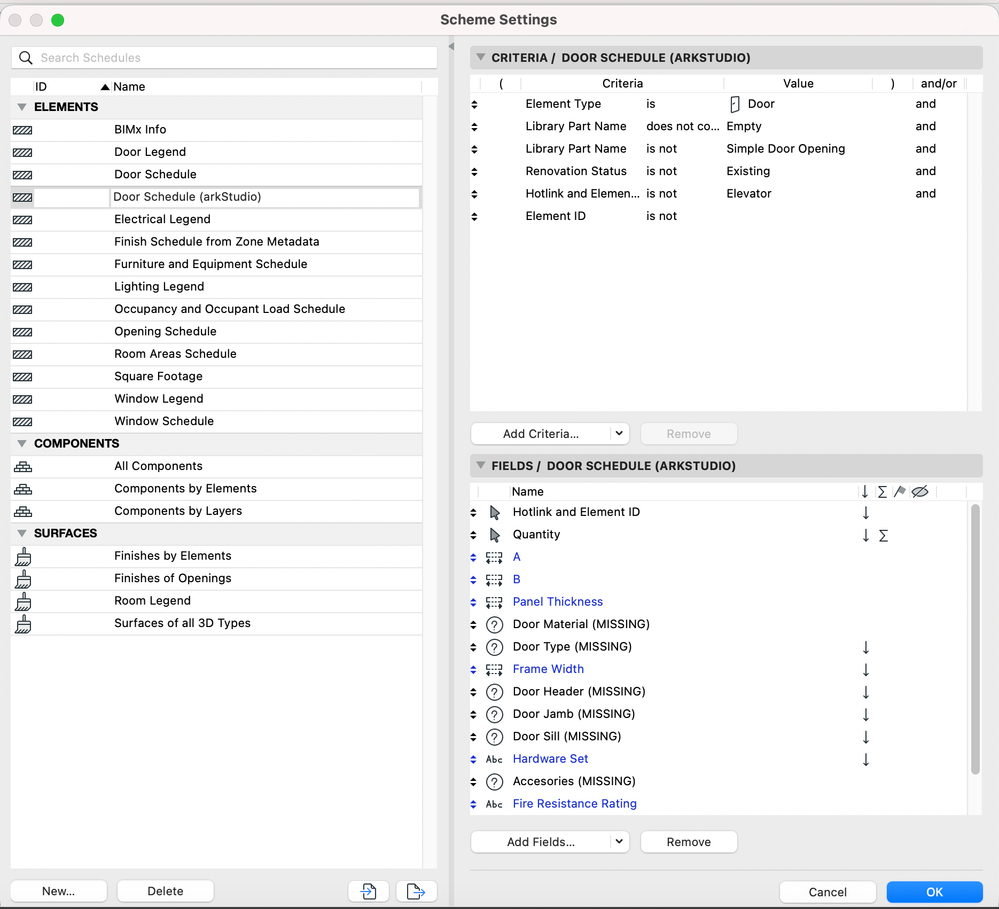999x909 pixels.
Task: Collapse the left schedules panel arrow
Action: pos(451,47)
